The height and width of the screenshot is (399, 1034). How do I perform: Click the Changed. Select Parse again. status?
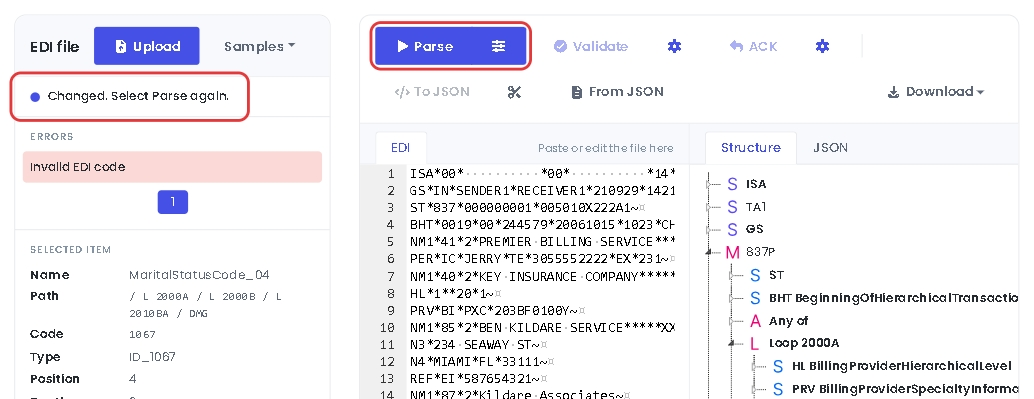pyautogui.click(x=130, y=96)
